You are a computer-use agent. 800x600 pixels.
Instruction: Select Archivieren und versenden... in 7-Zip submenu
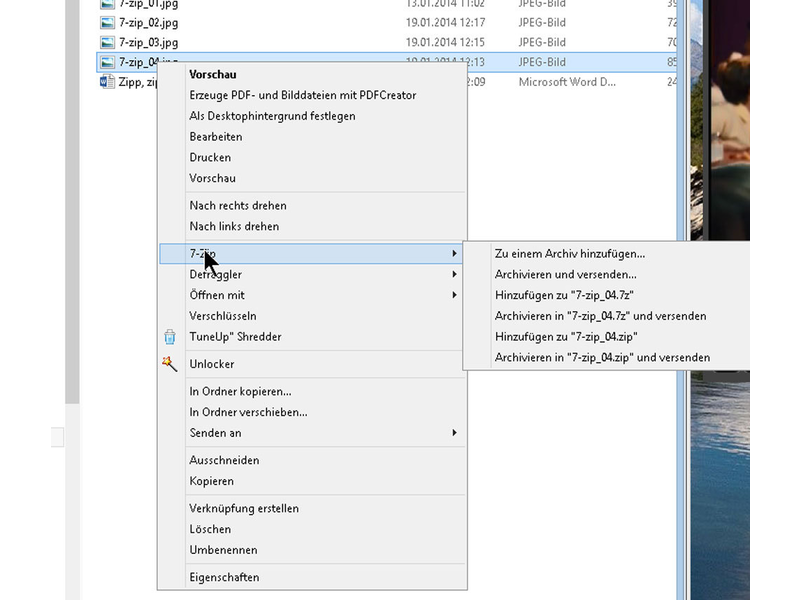(x=566, y=274)
